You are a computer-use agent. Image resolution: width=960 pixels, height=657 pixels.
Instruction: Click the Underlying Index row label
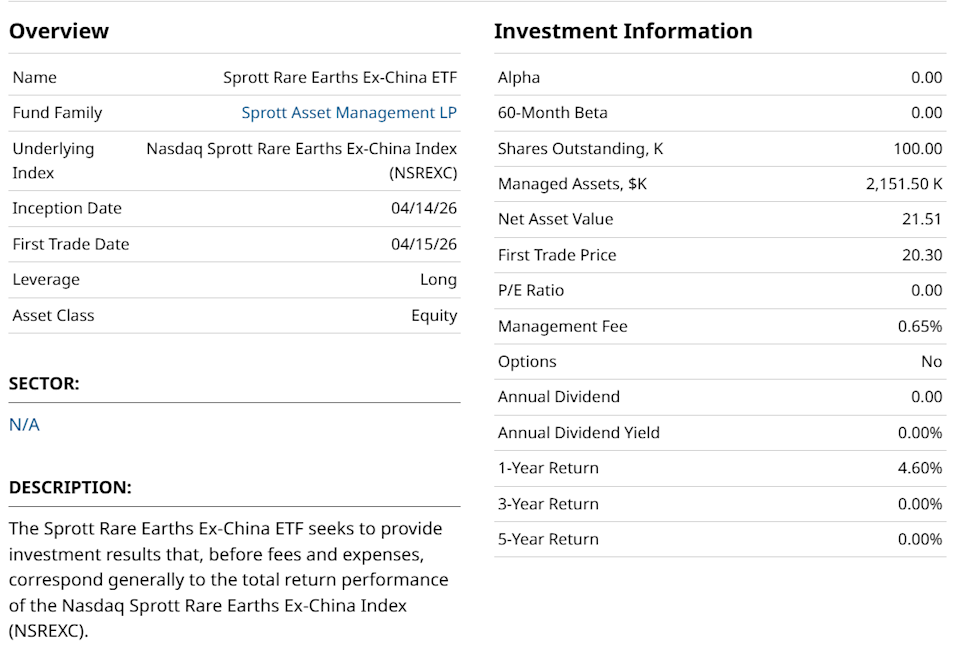[x=53, y=160]
